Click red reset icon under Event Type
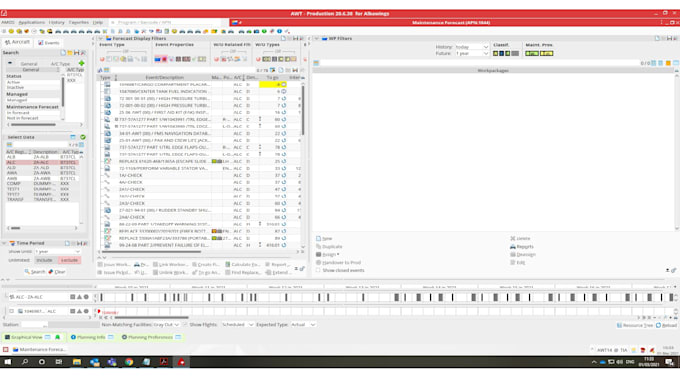Screen dimensions: 680x383 (x=102, y=59)
